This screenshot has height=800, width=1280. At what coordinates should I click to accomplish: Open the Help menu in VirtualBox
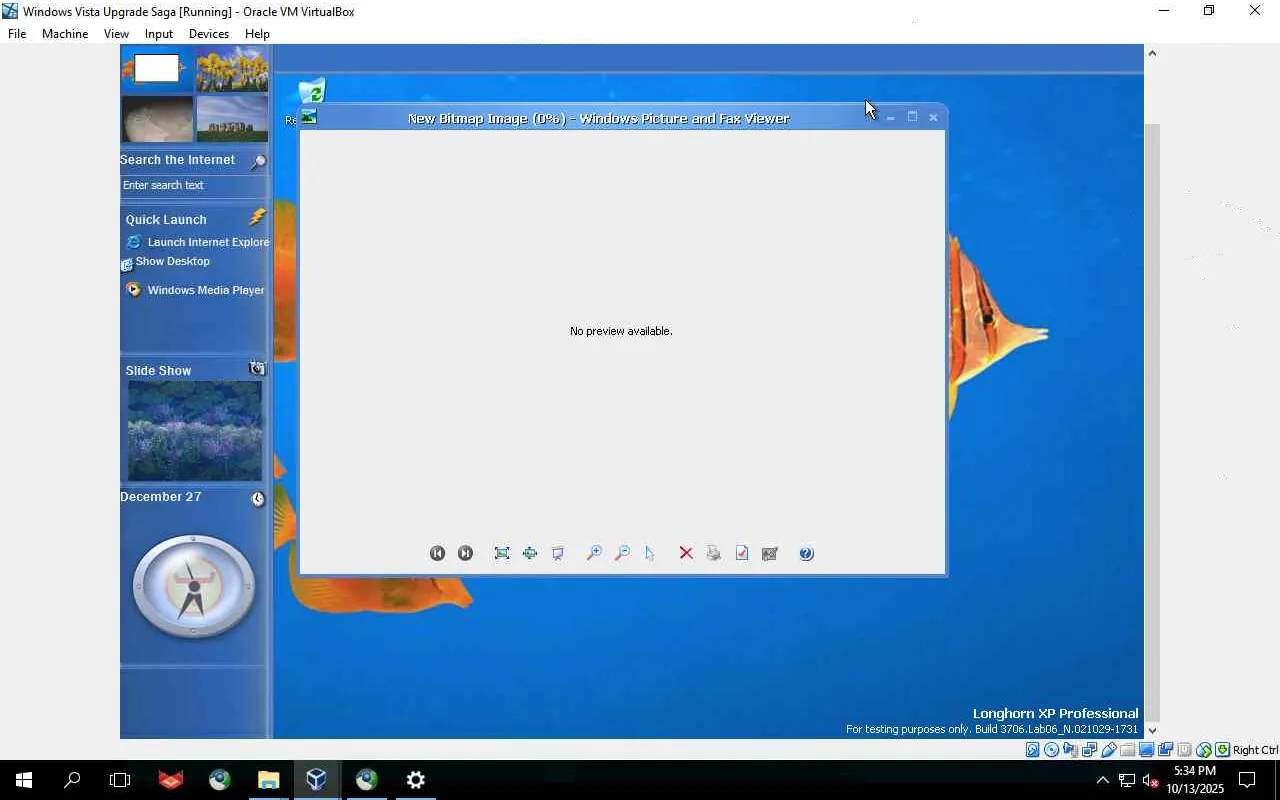tap(257, 33)
